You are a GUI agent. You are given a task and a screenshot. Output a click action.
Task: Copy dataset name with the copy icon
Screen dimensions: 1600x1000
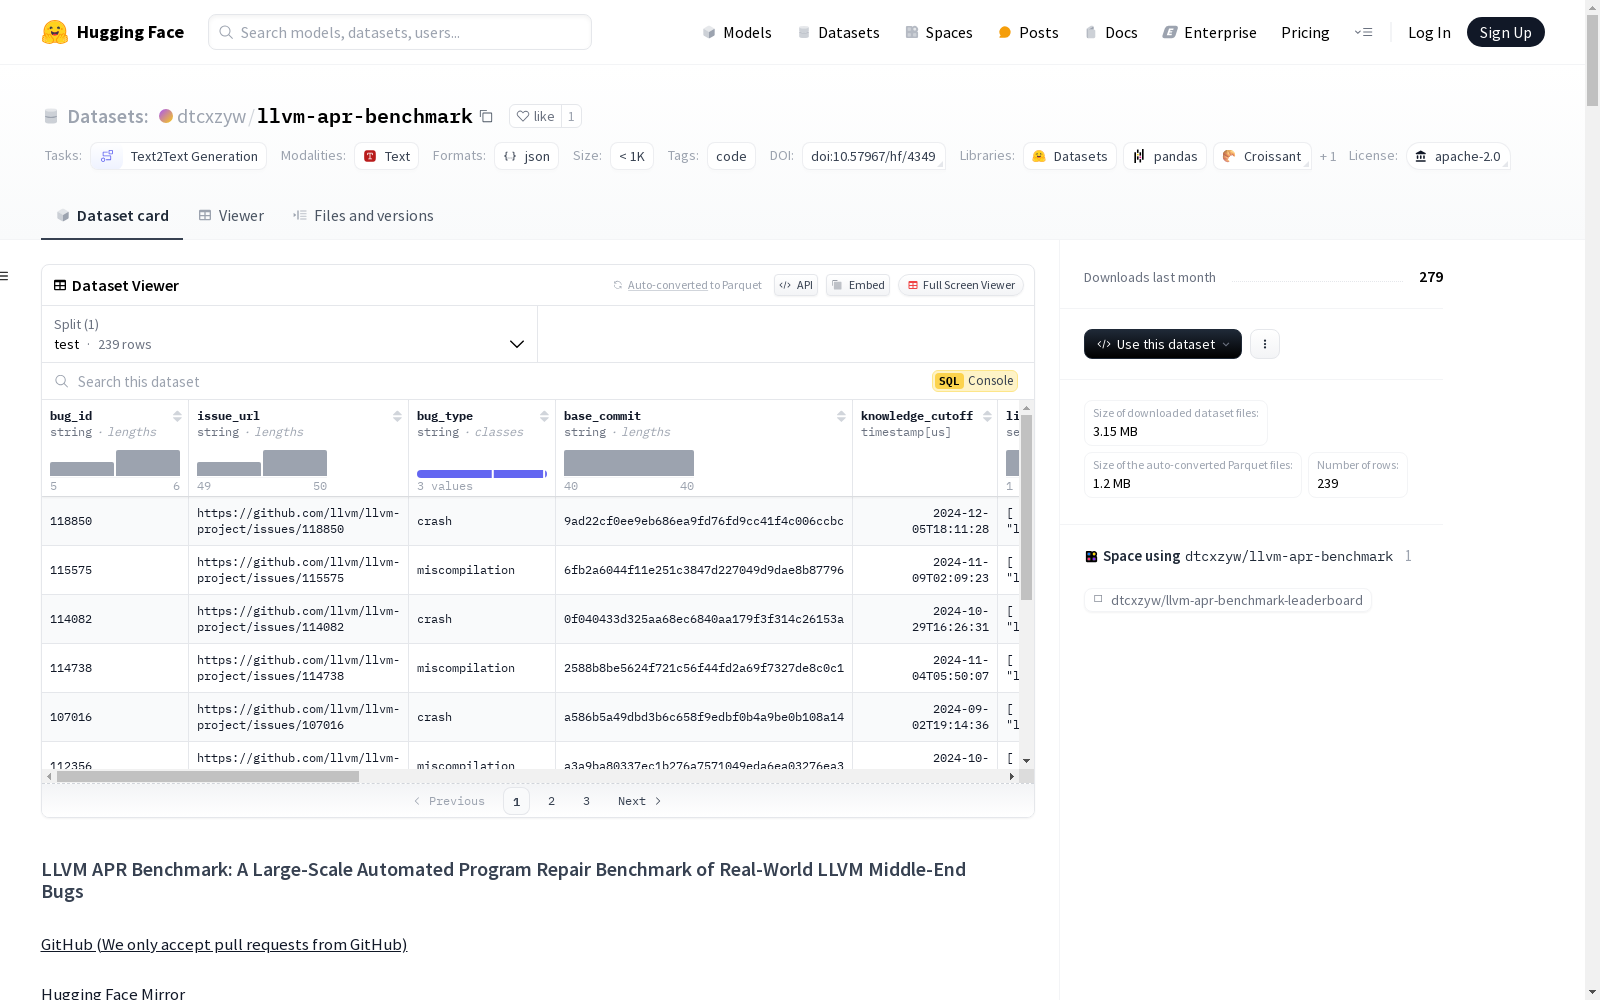pyautogui.click(x=486, y=116)
